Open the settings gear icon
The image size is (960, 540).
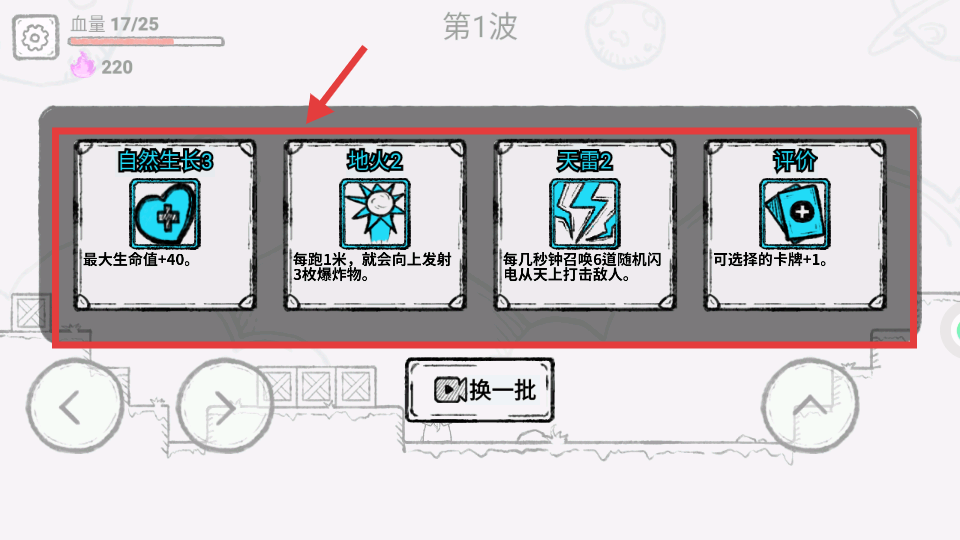pos(36,38)
